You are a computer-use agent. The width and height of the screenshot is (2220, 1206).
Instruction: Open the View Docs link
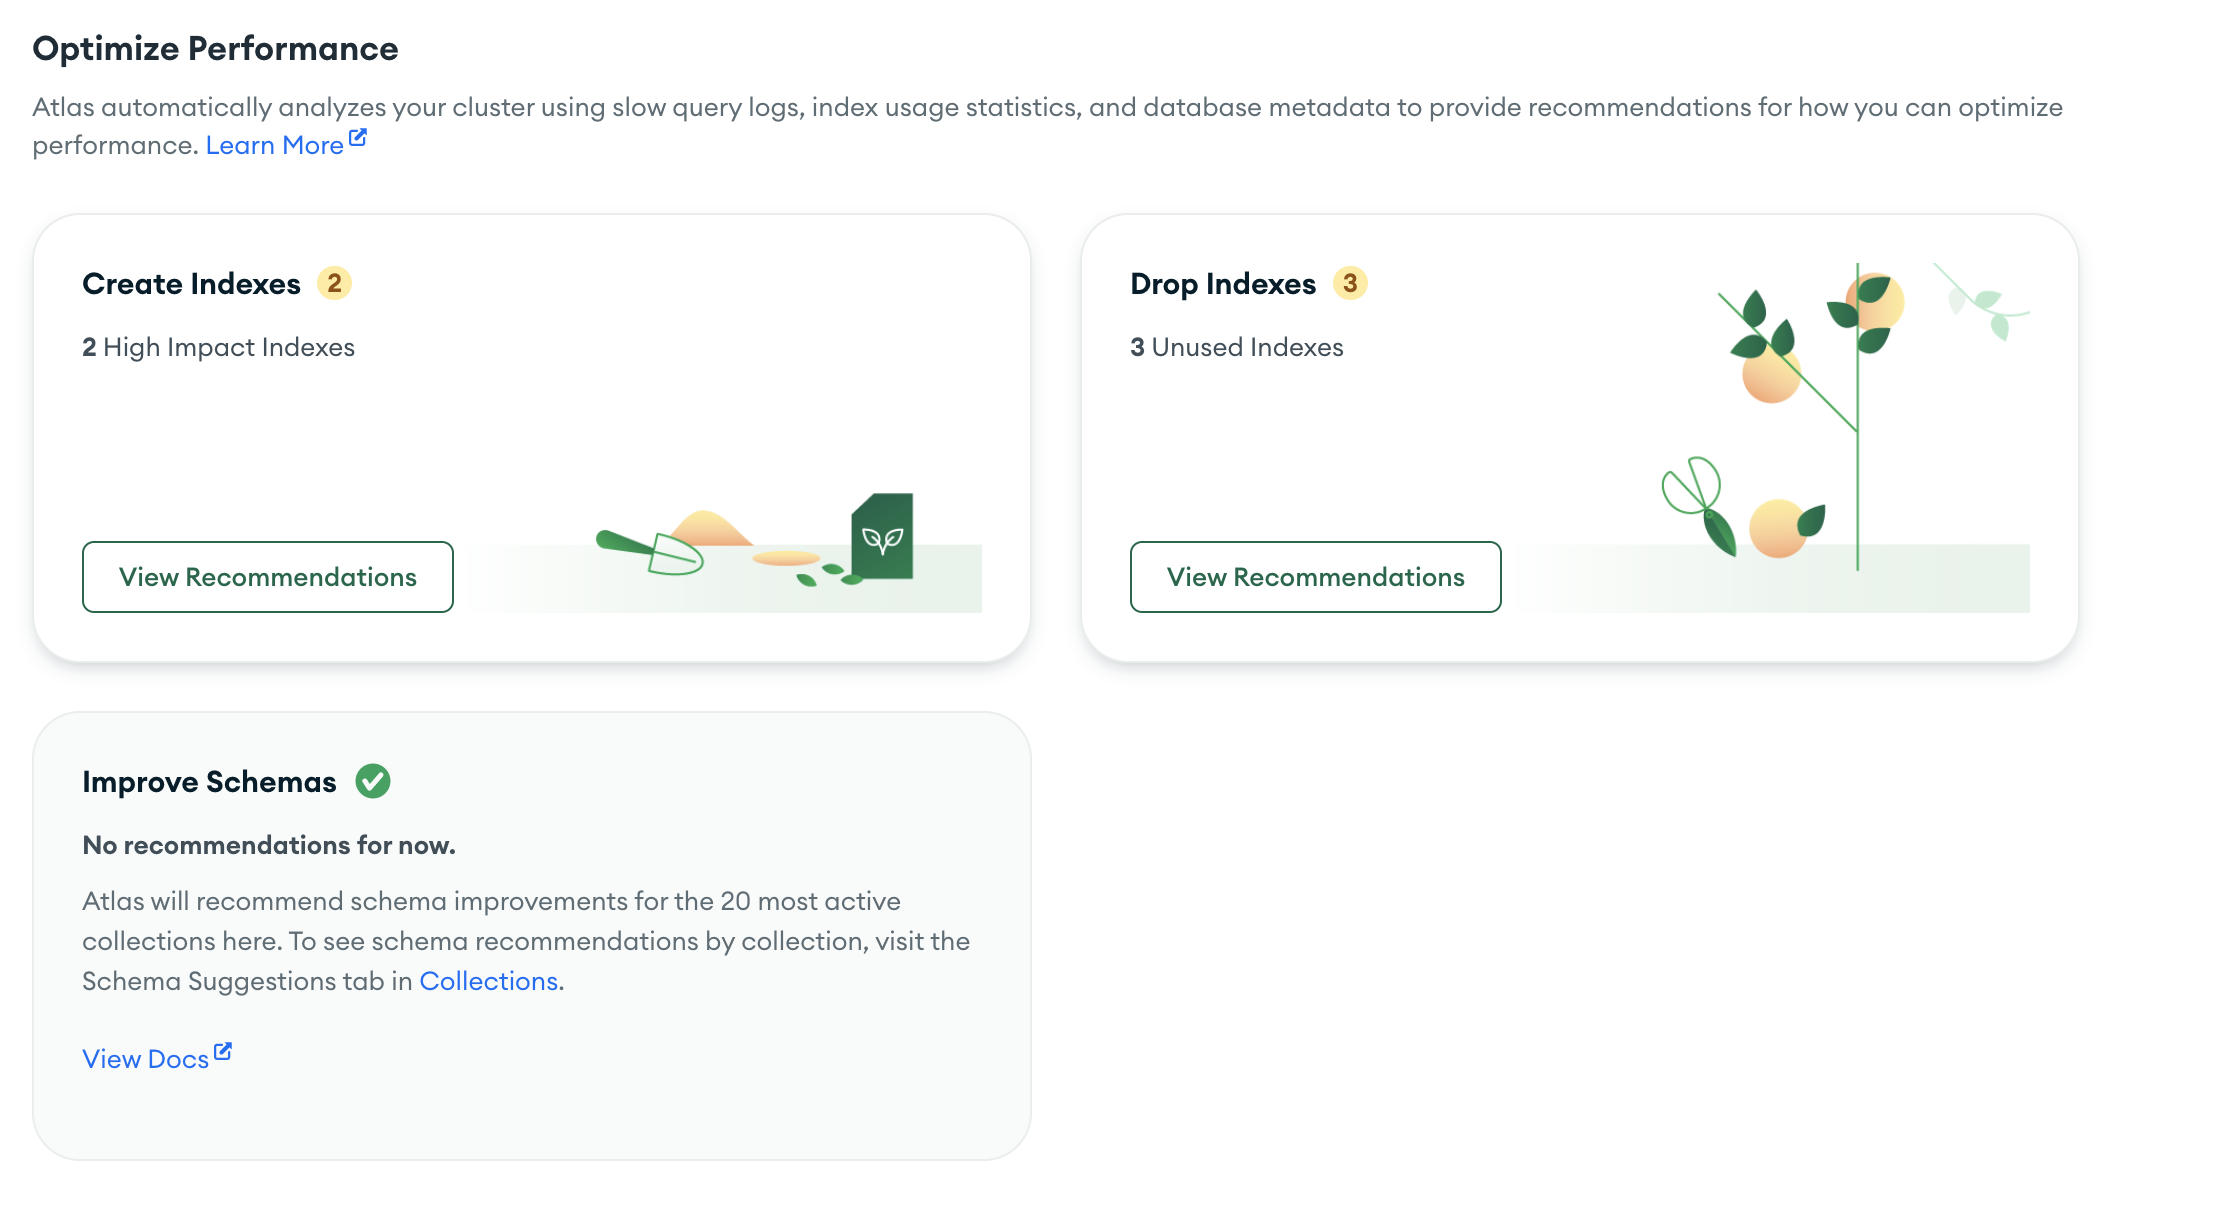point(146,1059)
